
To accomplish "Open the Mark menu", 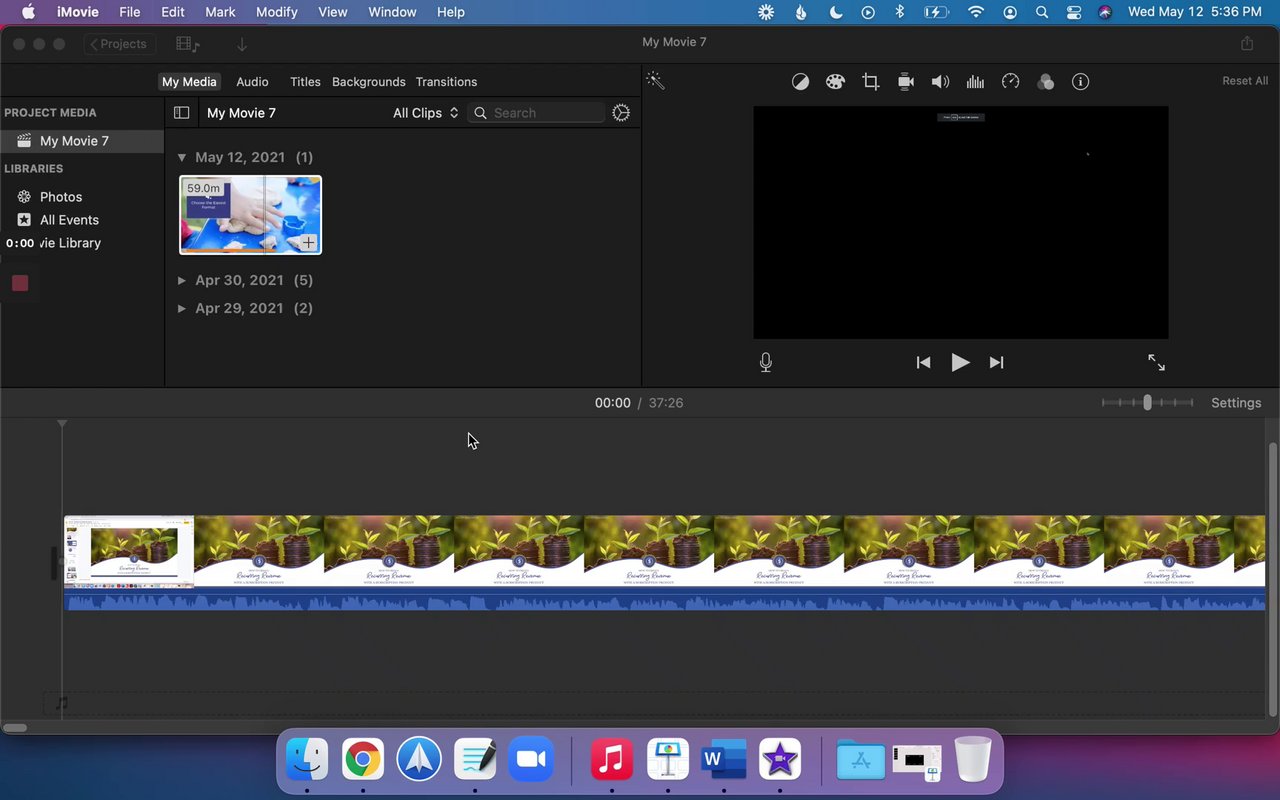I will point(220,12).
